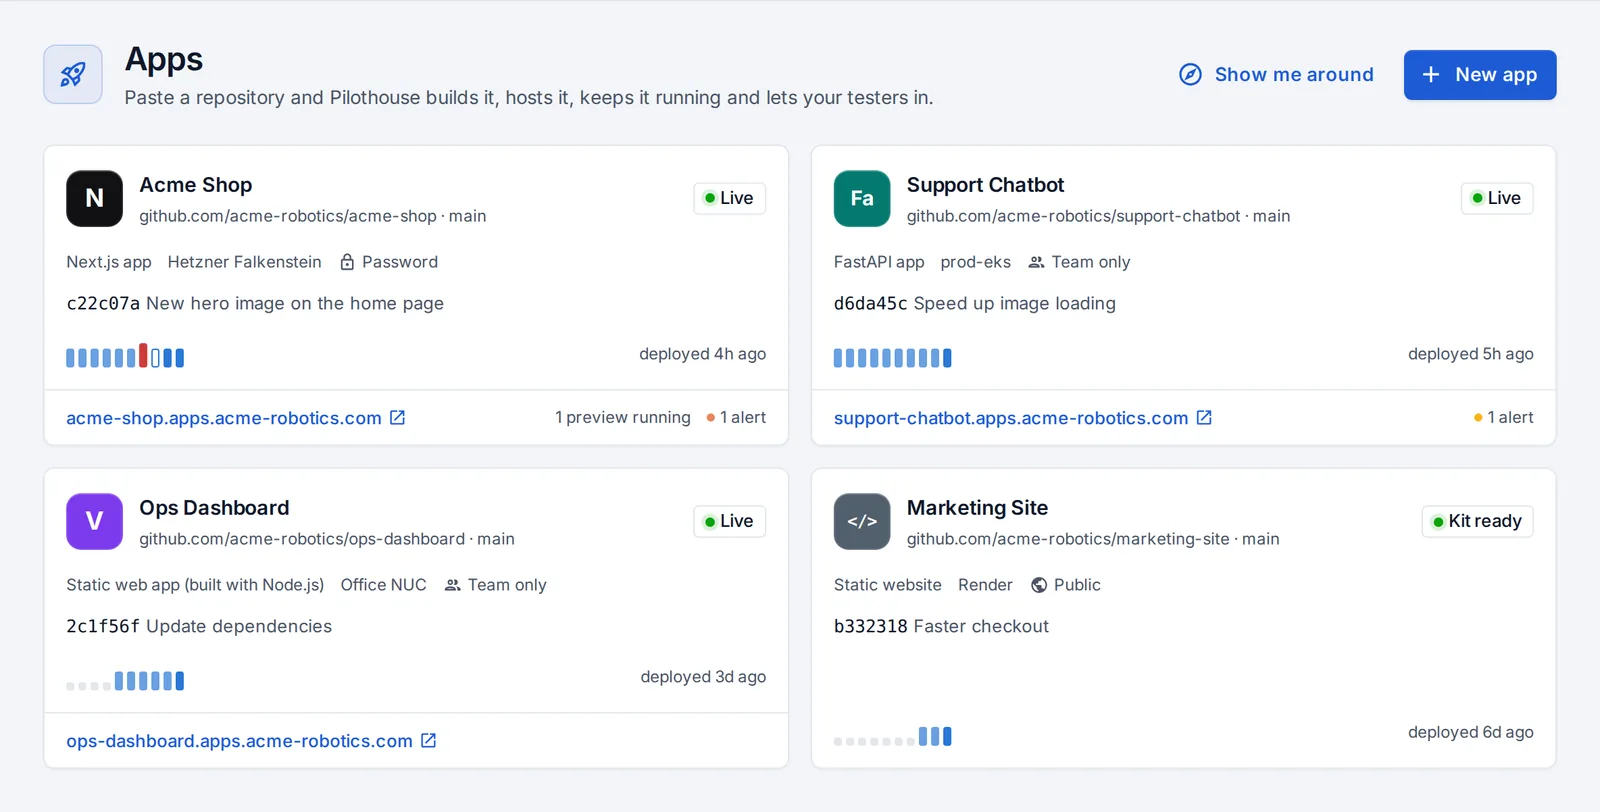This screenshot has height=812, width=1600.
Task: Click the lock icon next to Password
Action: coord(347,262)
